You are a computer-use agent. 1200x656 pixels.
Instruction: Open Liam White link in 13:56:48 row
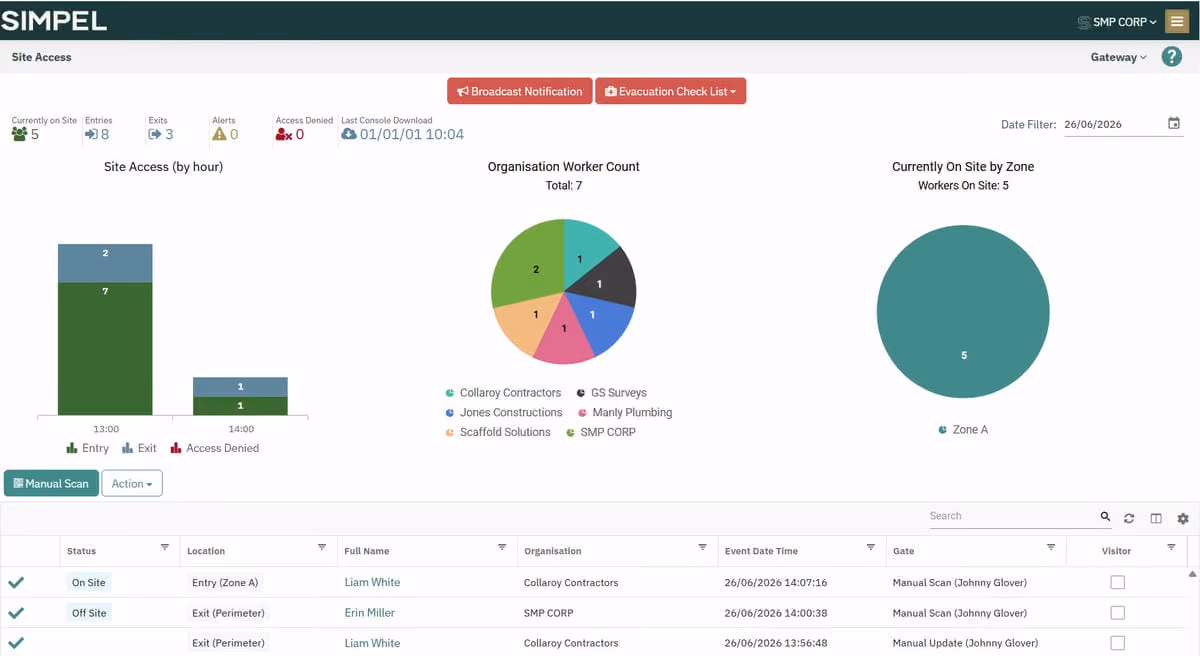[x=372, y=643]
